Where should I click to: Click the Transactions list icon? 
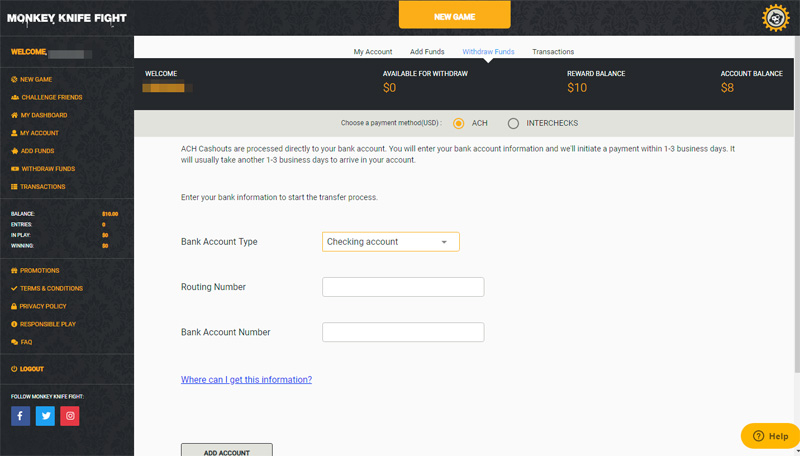click(14, 187)
